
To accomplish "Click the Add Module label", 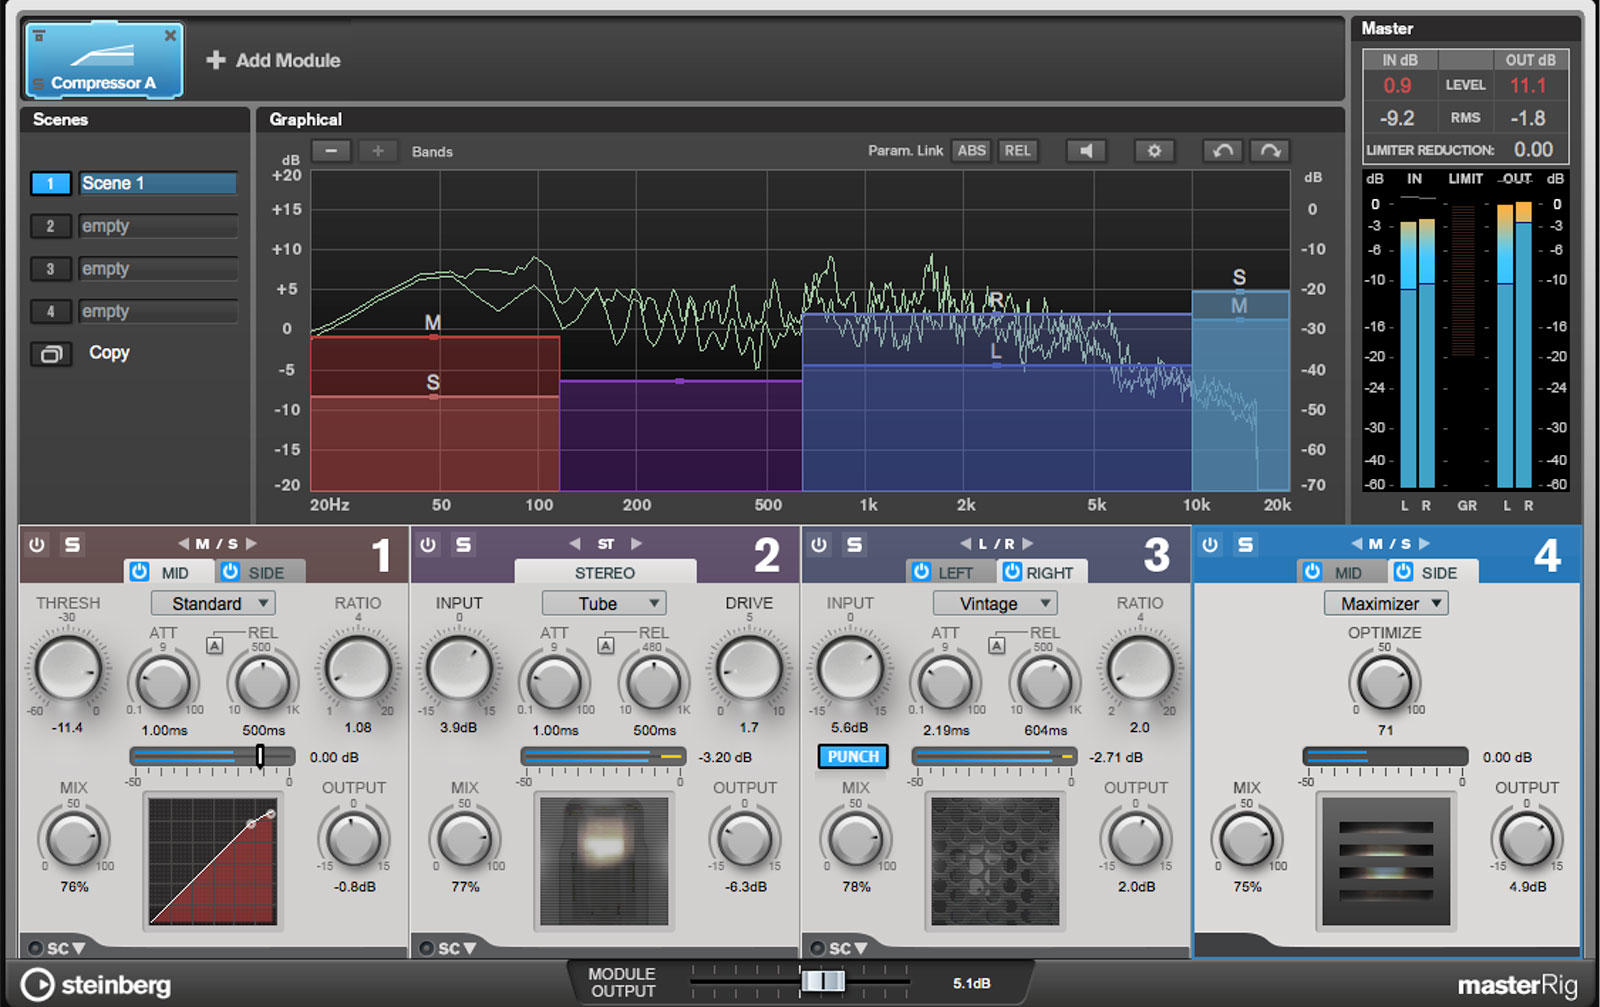I will pyautogui.click(x=288, y=60).
